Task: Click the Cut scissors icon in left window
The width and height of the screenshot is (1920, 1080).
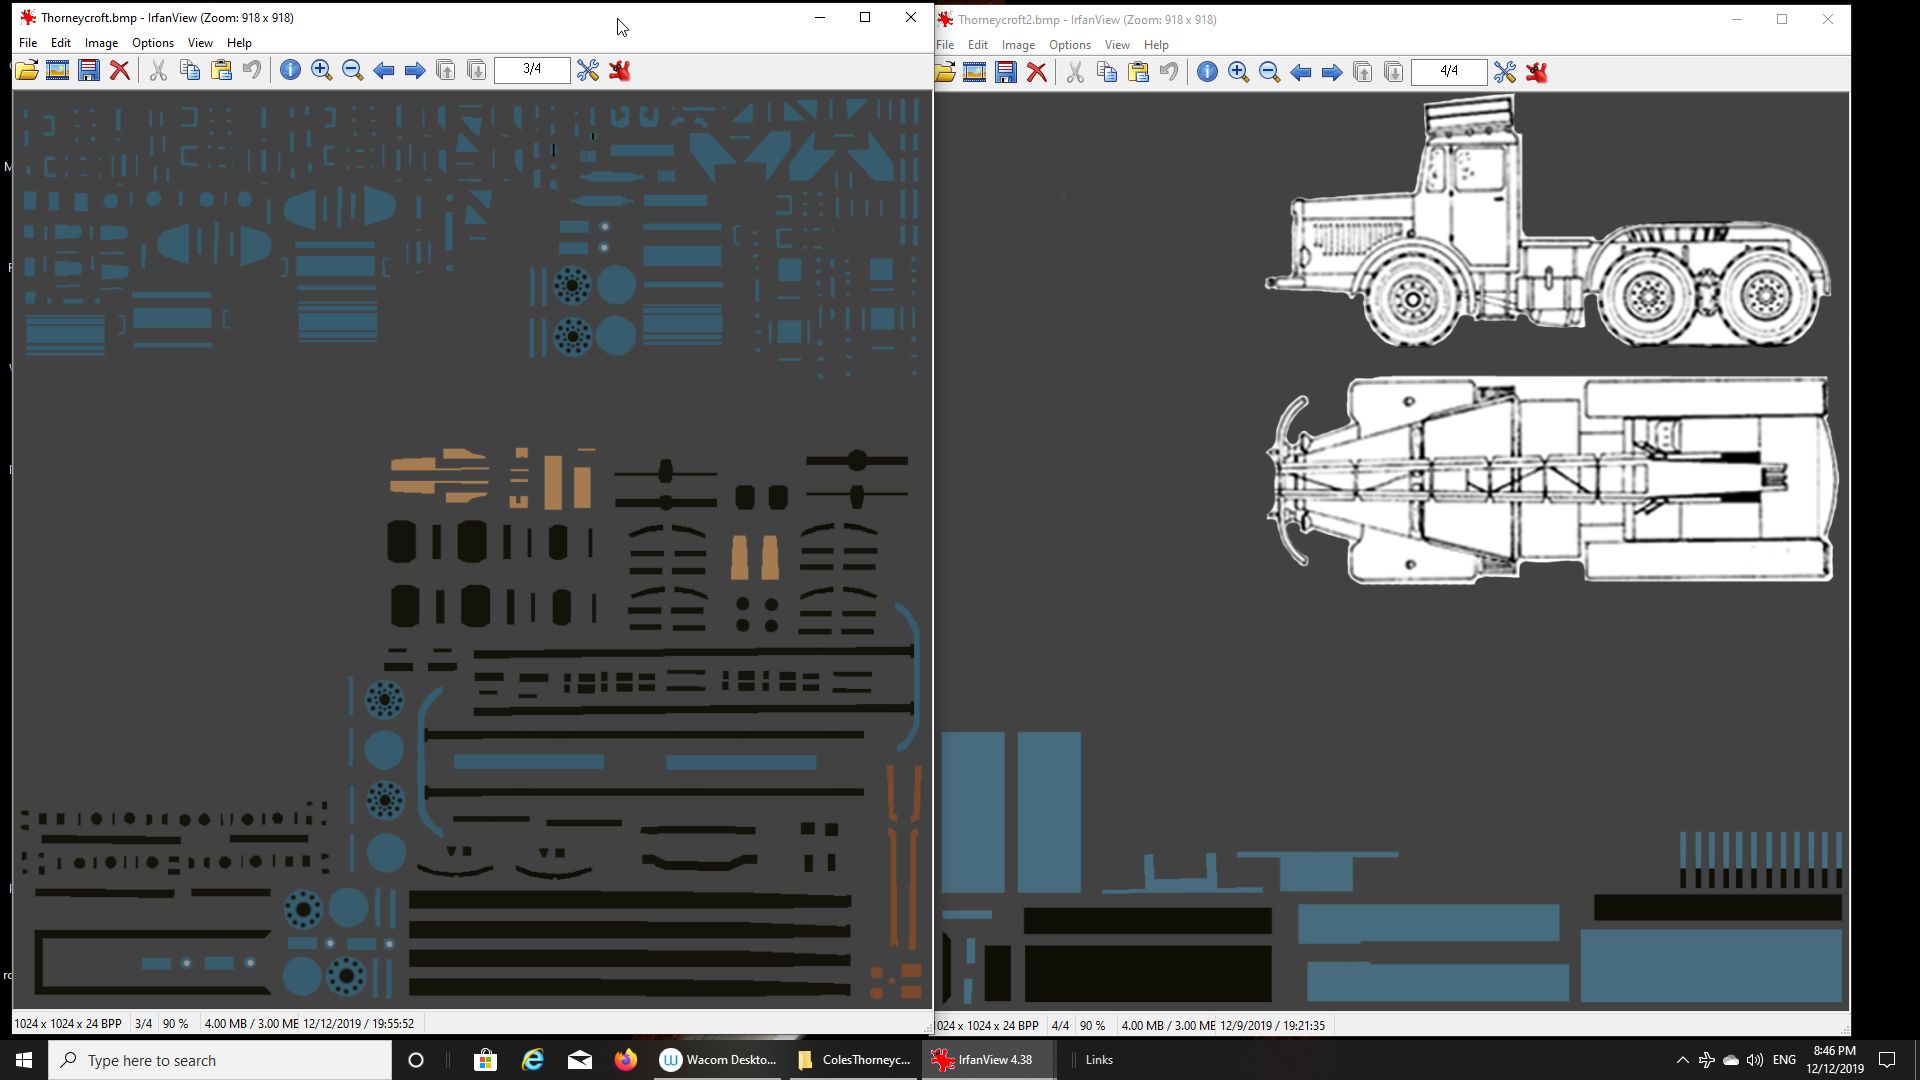Action: [158, 70]
